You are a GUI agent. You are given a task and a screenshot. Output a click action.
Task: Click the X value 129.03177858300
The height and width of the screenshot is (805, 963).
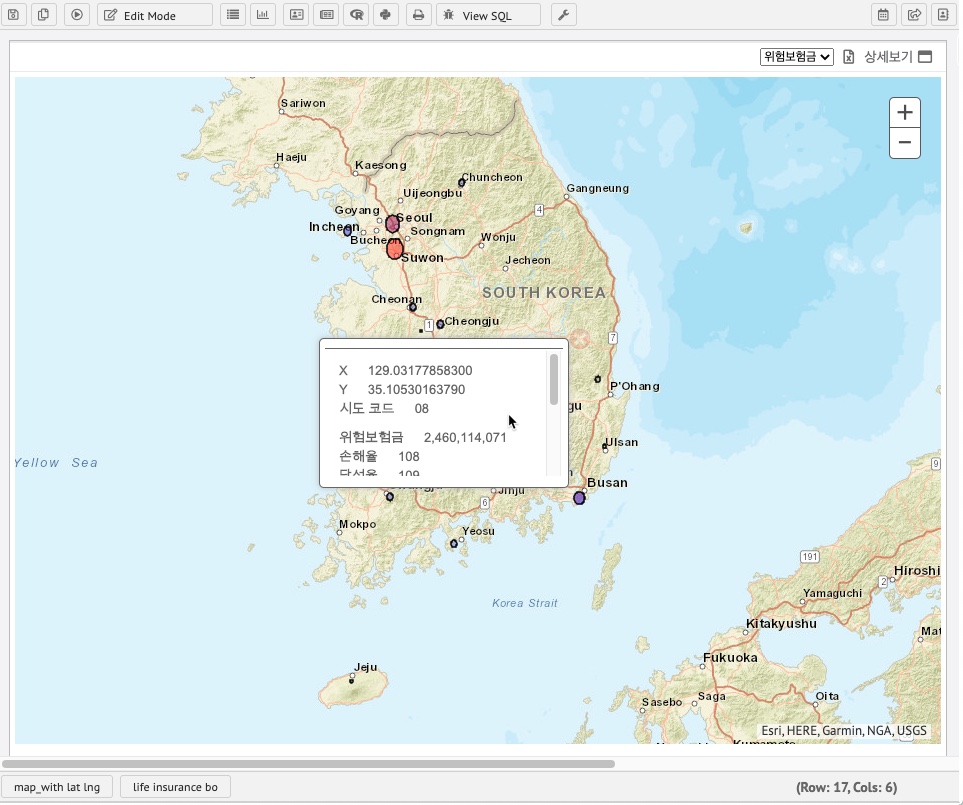click(420, 371)
